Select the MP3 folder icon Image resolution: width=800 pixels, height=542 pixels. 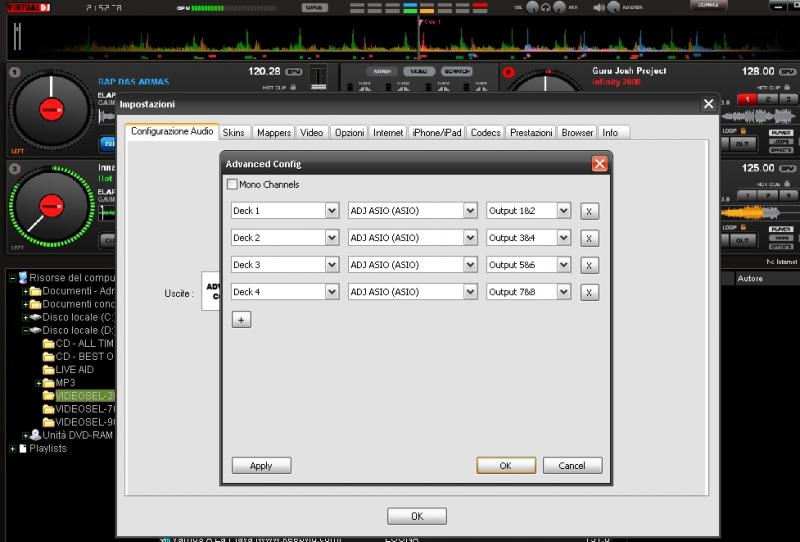49,383
